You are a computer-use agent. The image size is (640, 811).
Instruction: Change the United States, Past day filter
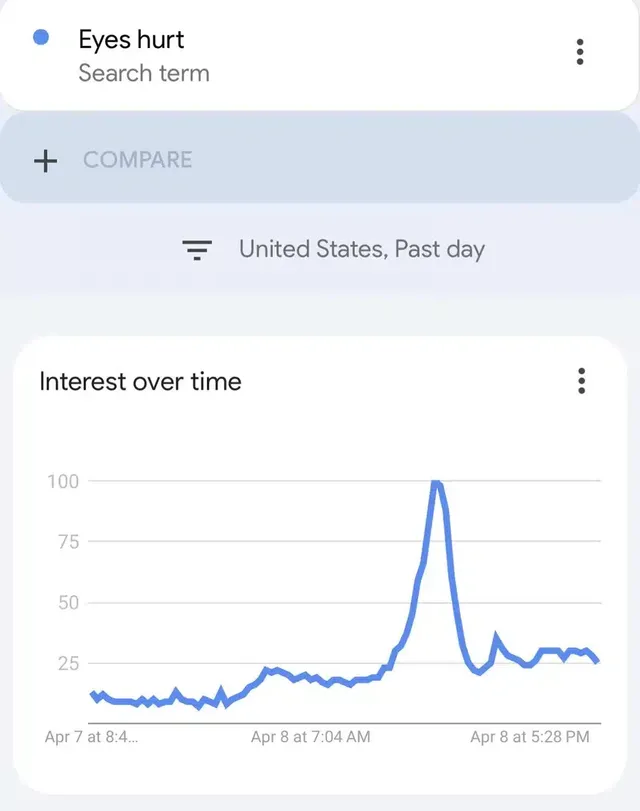point(361,249)
